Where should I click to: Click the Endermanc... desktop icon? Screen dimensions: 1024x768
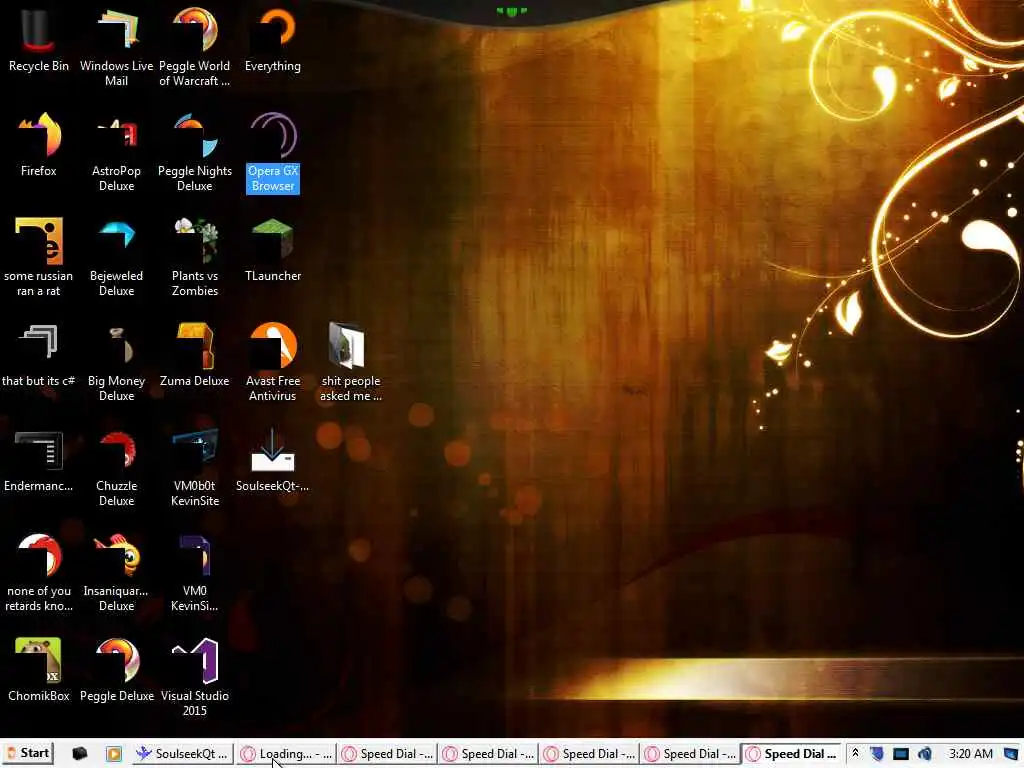[x=39, y=460]
